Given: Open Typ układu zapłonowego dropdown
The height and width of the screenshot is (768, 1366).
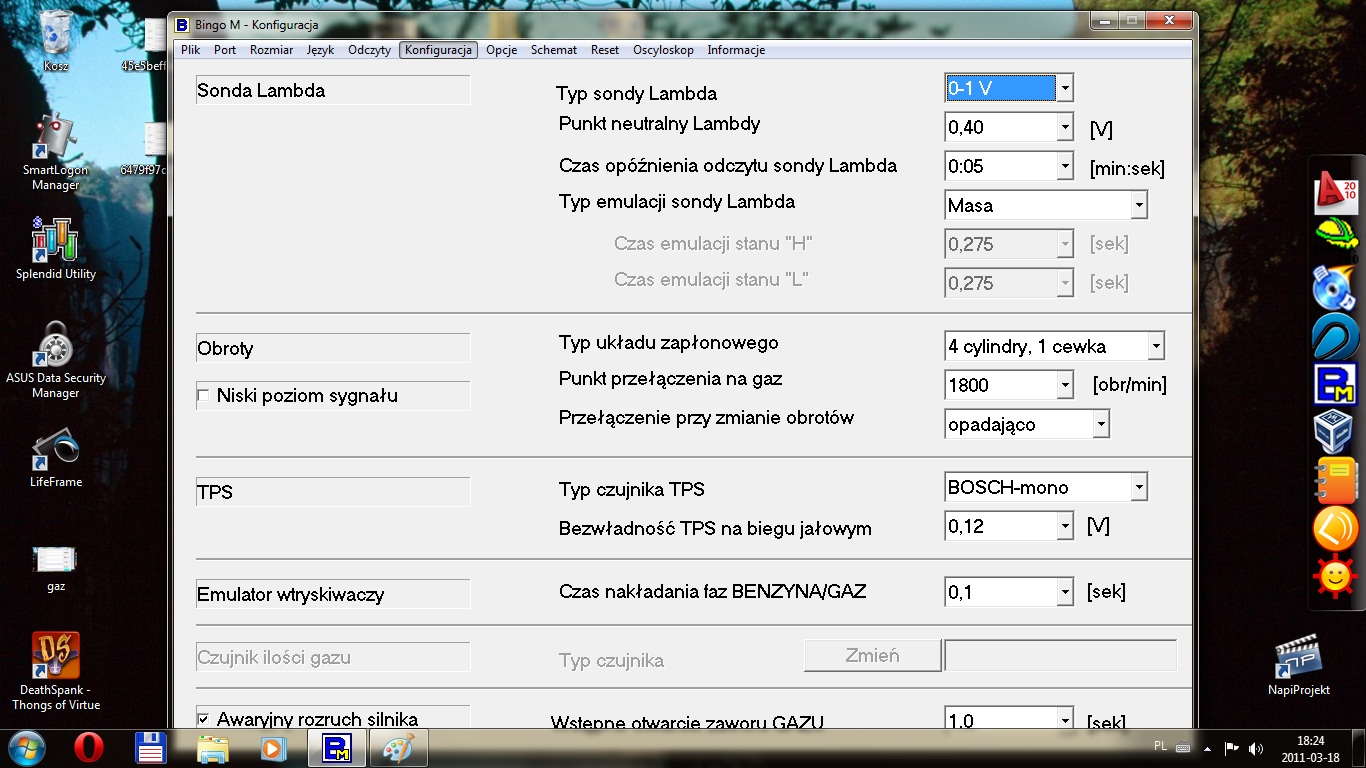Looking at the screenshot, I should (1155, 347).
